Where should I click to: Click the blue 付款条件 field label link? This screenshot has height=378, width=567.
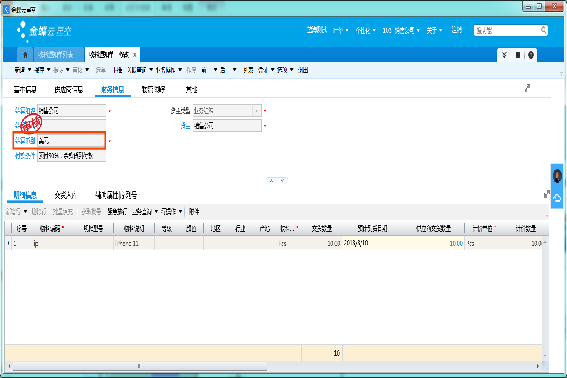point(25,156)
